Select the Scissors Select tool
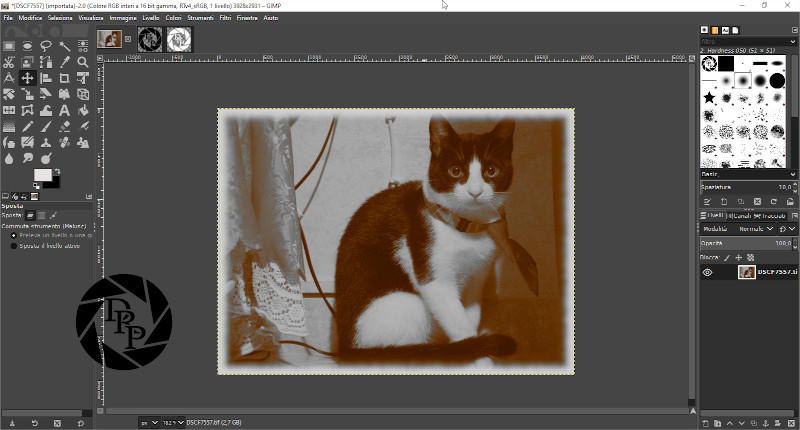Screen dimensions: 800x430 [9, 62]
